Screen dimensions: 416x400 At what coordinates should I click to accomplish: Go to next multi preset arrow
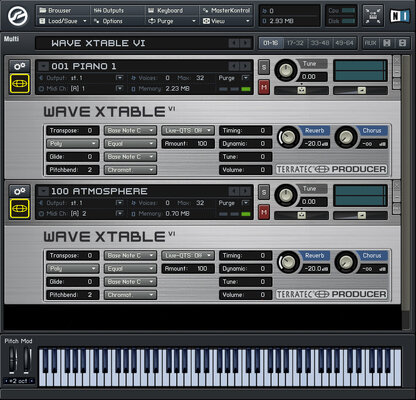pyautogui.click(x=246, y=43)
